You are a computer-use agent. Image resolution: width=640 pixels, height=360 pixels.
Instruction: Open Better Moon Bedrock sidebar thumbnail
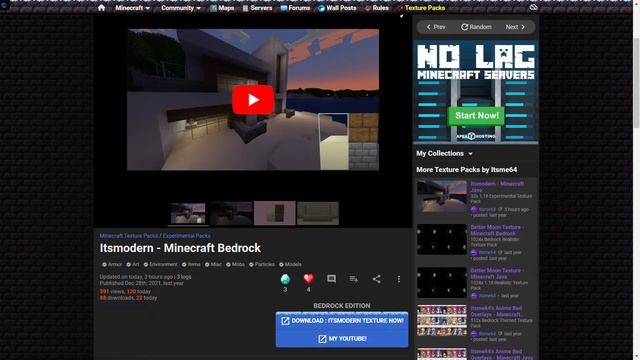[442, 239]
